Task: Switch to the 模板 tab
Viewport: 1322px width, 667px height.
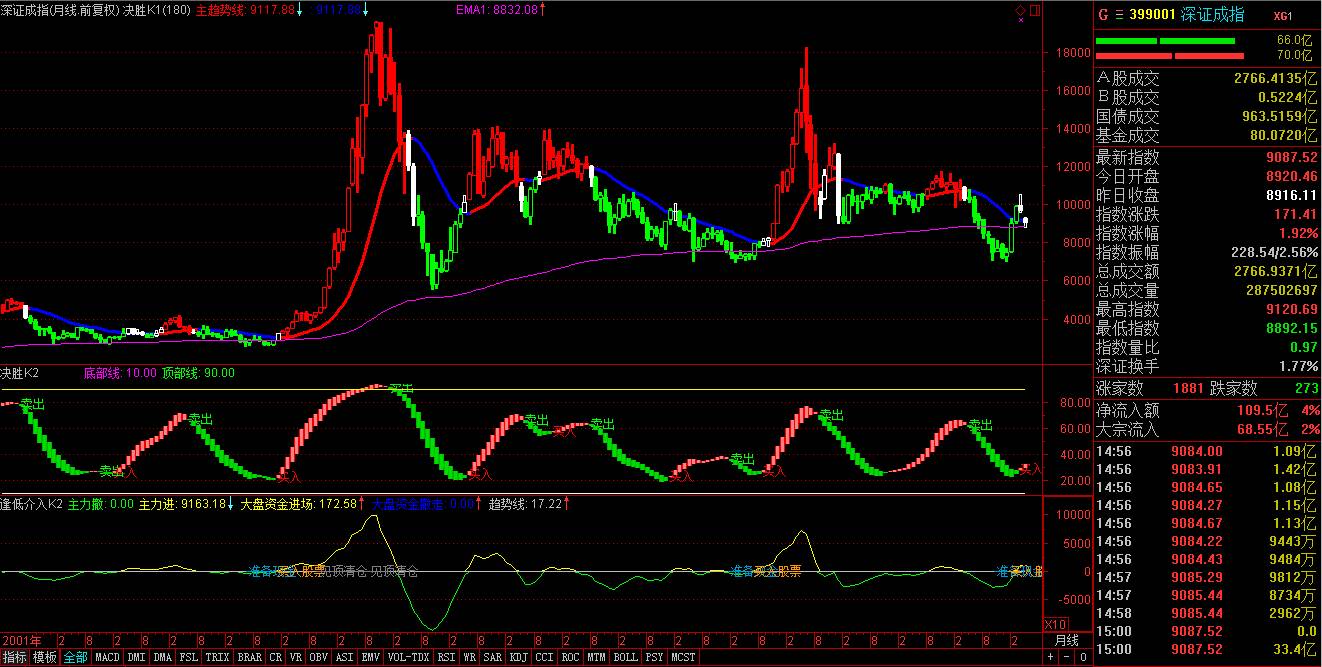Action: 45,658
